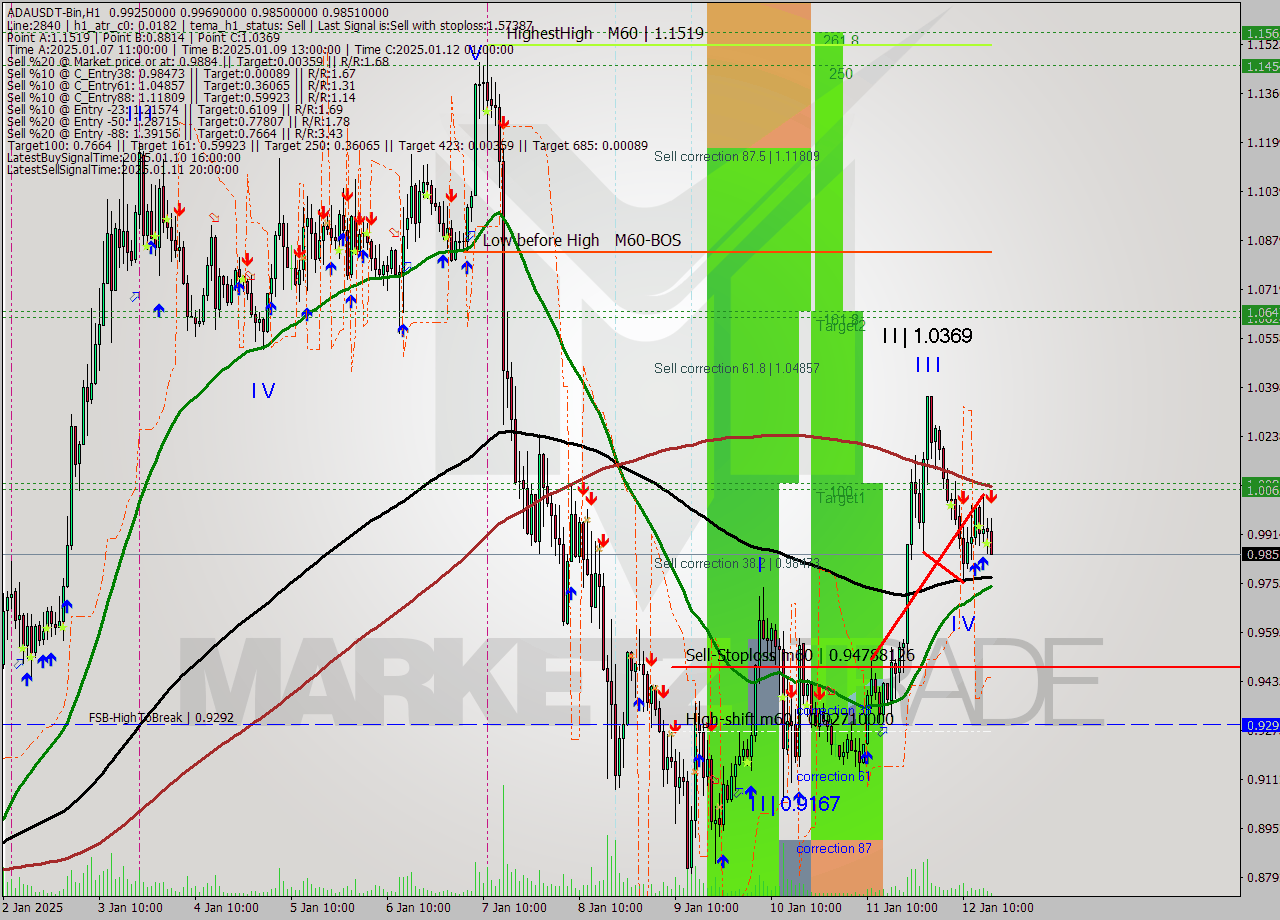Click the '5 Jan 10:00' time label
The height and width of the screenshot is (920, 1280).
[321, 908]
